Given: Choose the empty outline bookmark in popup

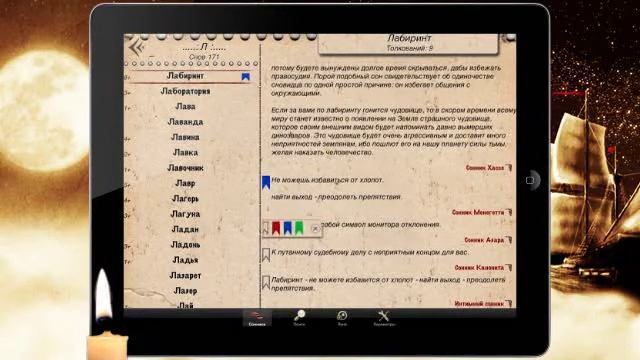Looking at the screenshot, I should click(x=266, y=228).
